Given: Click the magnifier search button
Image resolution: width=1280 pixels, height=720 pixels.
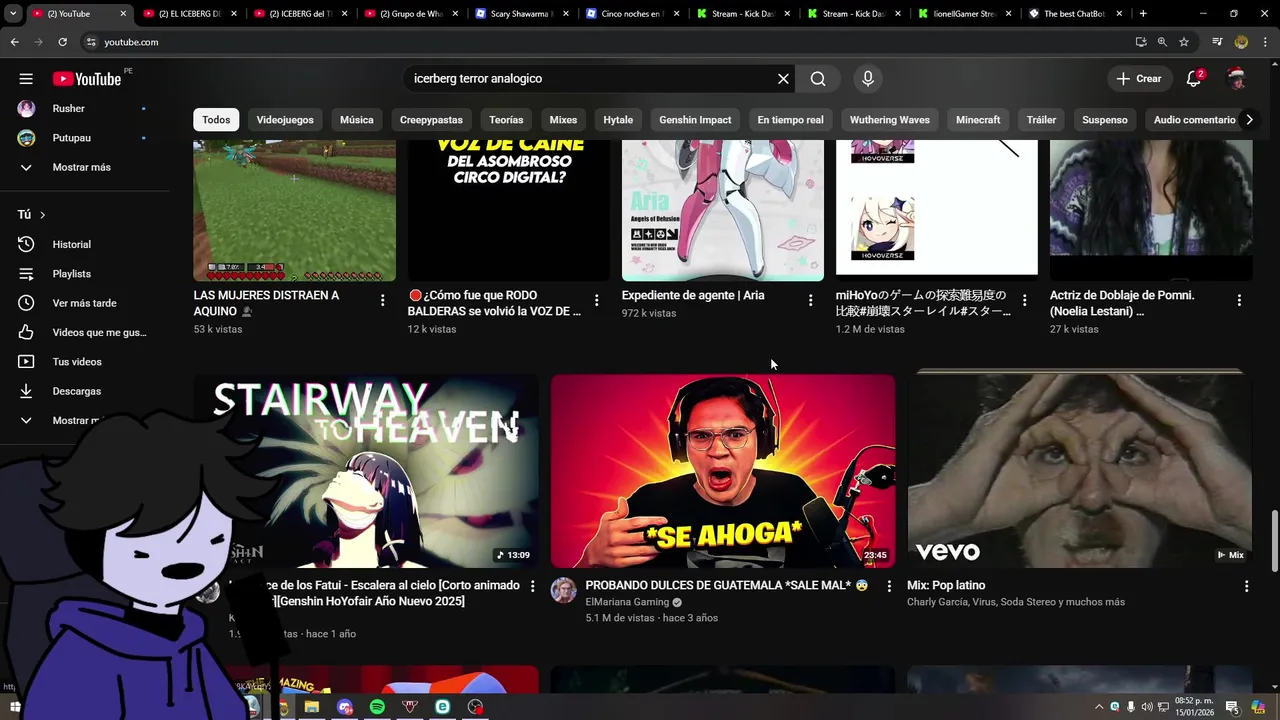Looking at the screenshot, I should coord(818,79).
